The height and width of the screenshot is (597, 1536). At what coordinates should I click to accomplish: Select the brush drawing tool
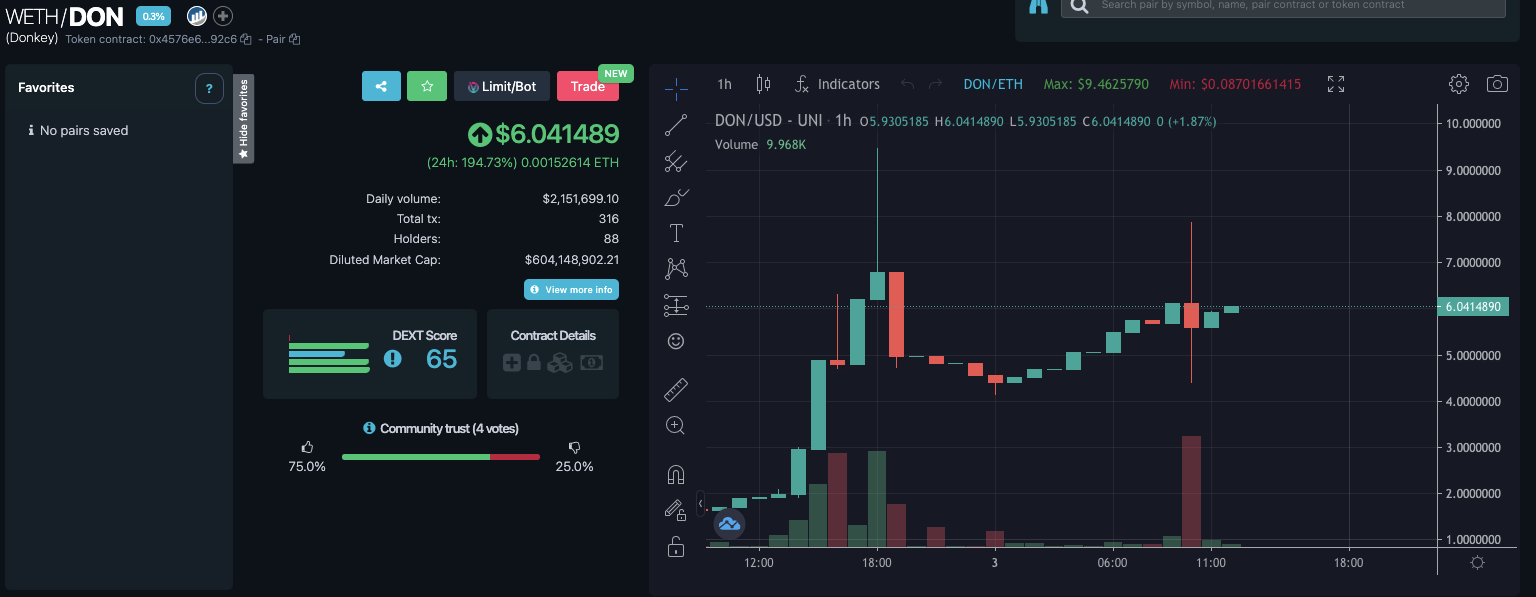pos(676,197)
